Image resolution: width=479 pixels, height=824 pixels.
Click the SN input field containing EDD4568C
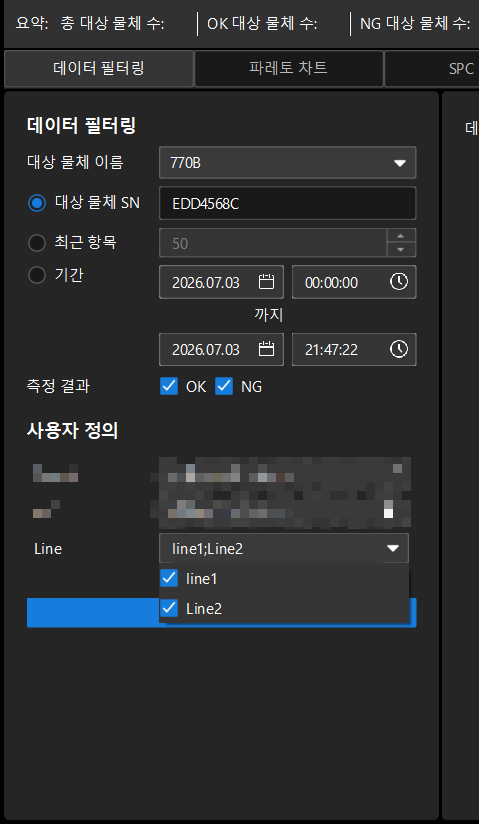click(288, 203)
